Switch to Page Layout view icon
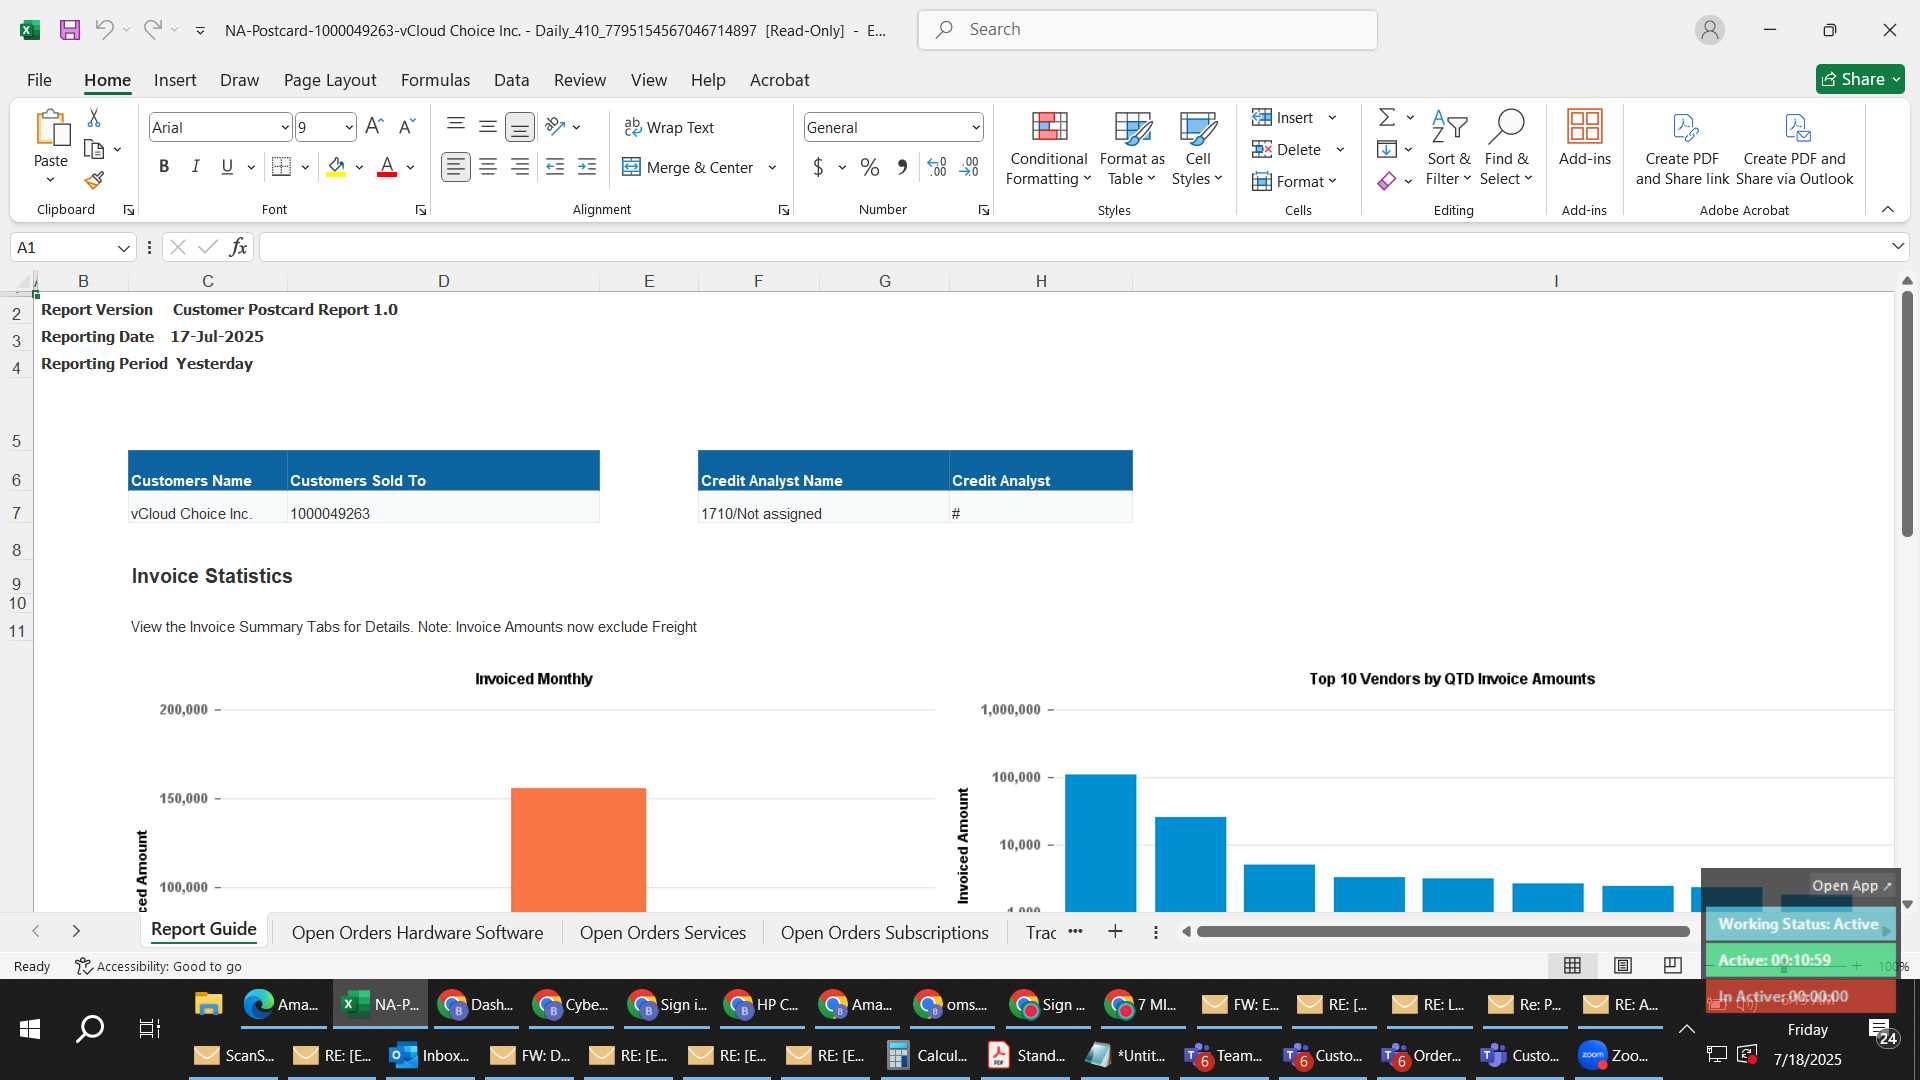1920x1080 pixels. tap(1623, 966)
